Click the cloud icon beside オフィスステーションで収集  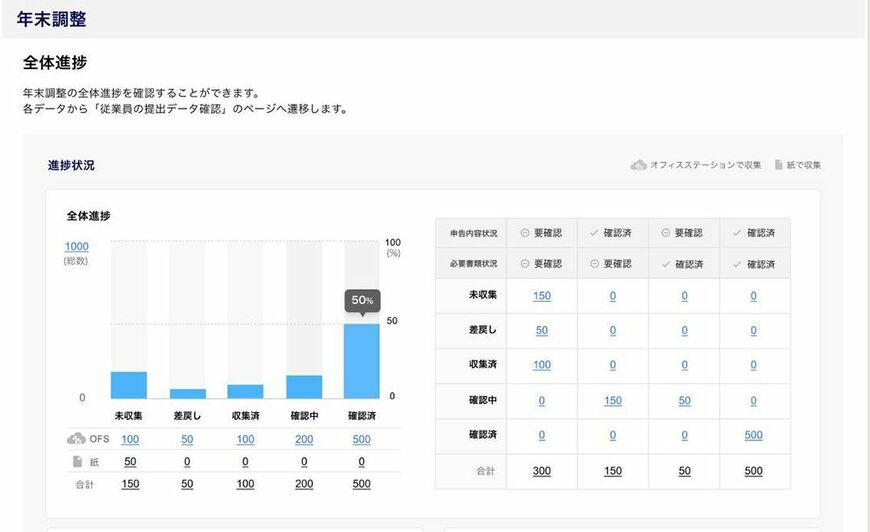point(639,165)
